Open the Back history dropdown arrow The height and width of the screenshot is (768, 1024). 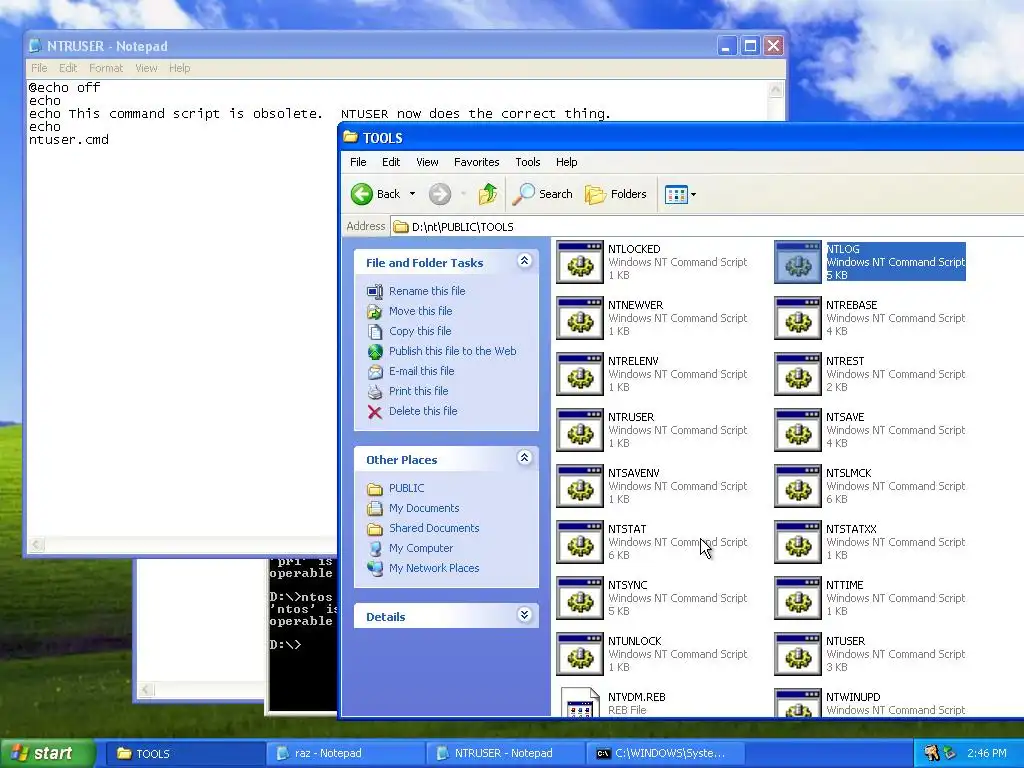pyautogui.click(x=412, y=194)
